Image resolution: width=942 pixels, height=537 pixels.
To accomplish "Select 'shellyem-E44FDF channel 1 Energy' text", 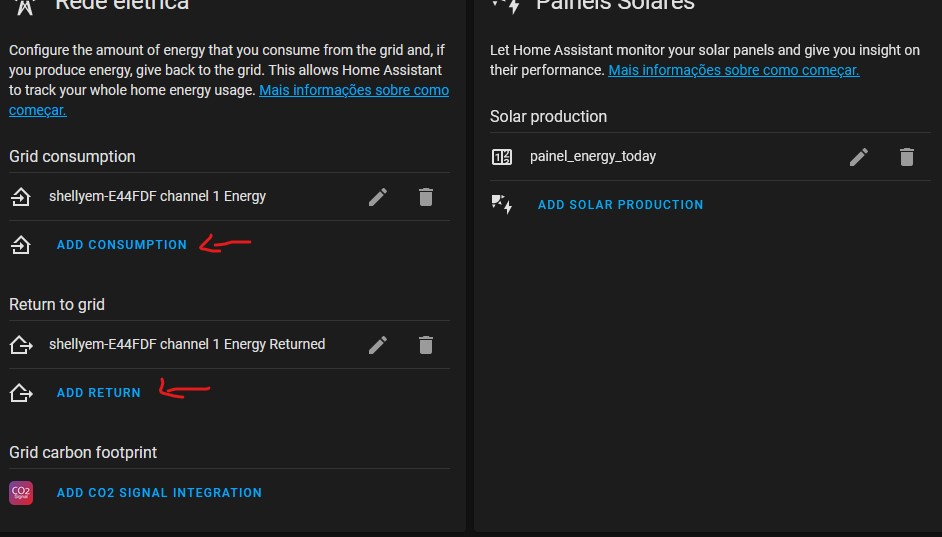I will tap(157, 196).
